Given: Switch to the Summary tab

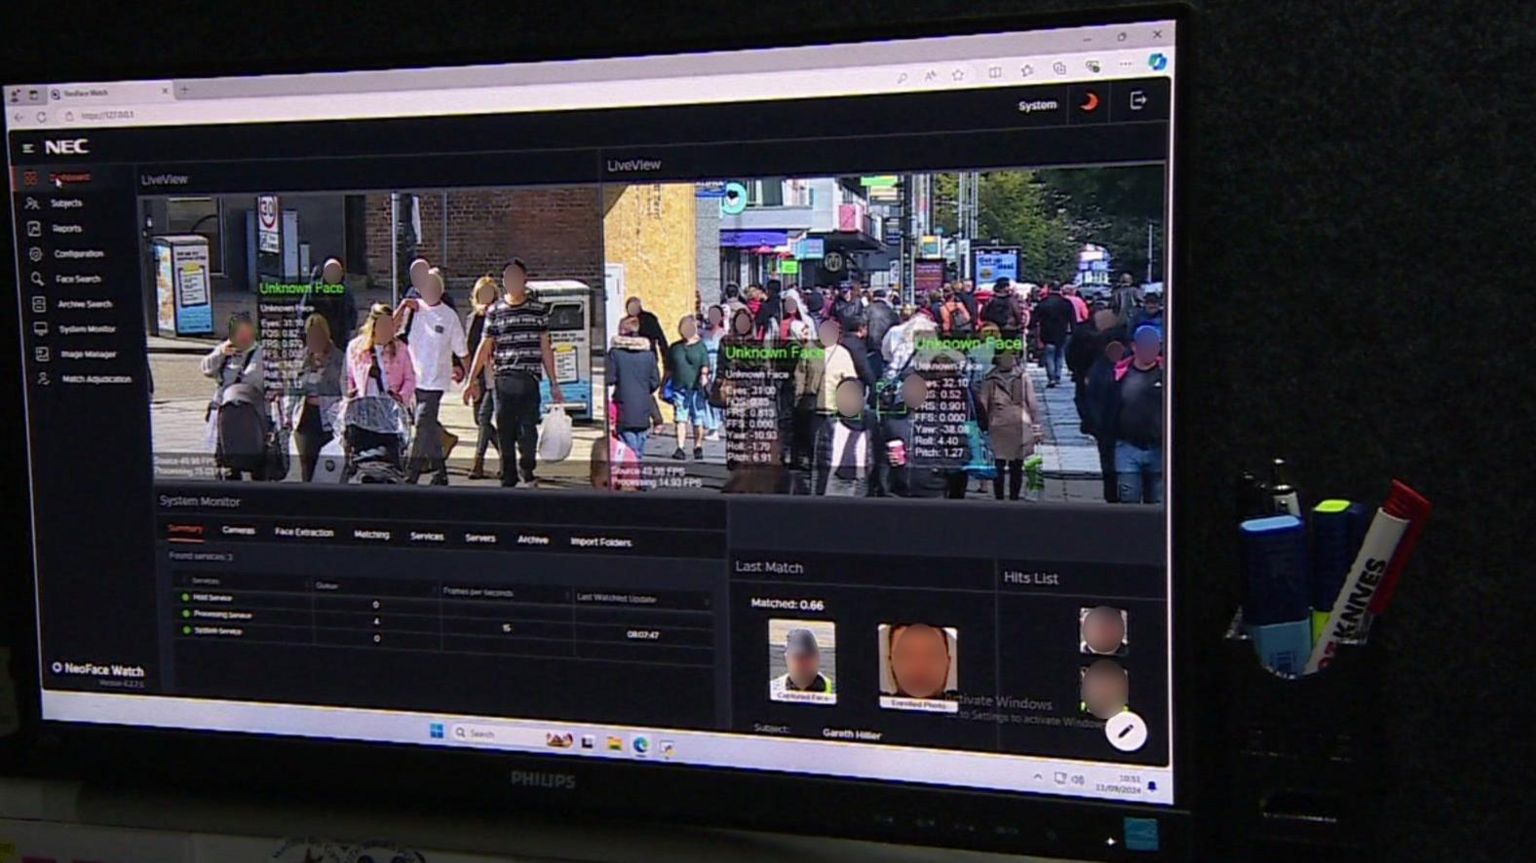Looking at the screenshot, I should (x=185, y=529).
